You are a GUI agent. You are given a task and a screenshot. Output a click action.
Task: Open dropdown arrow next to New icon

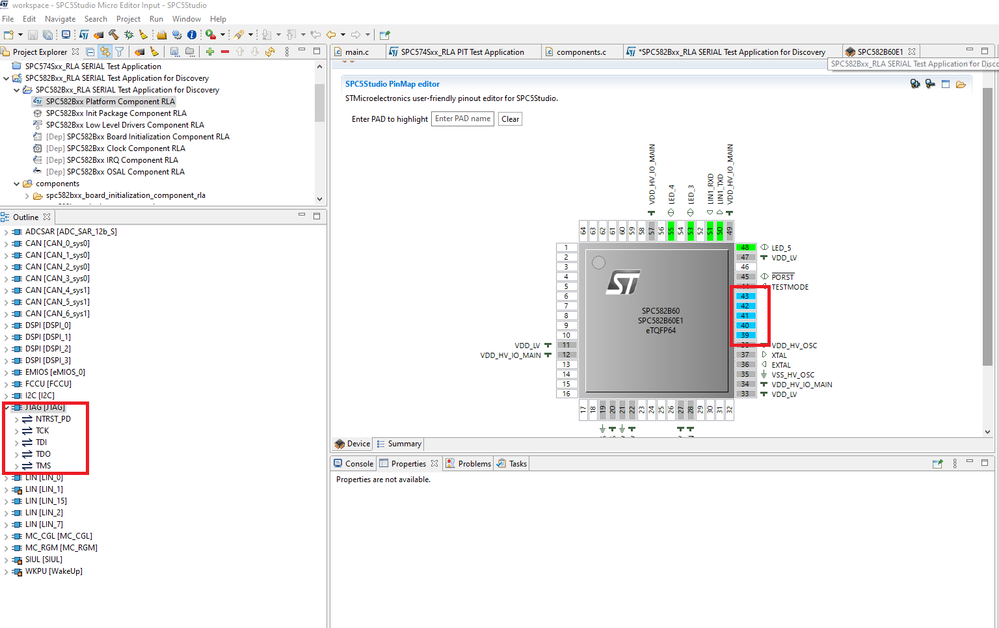(x=20, y=35)
